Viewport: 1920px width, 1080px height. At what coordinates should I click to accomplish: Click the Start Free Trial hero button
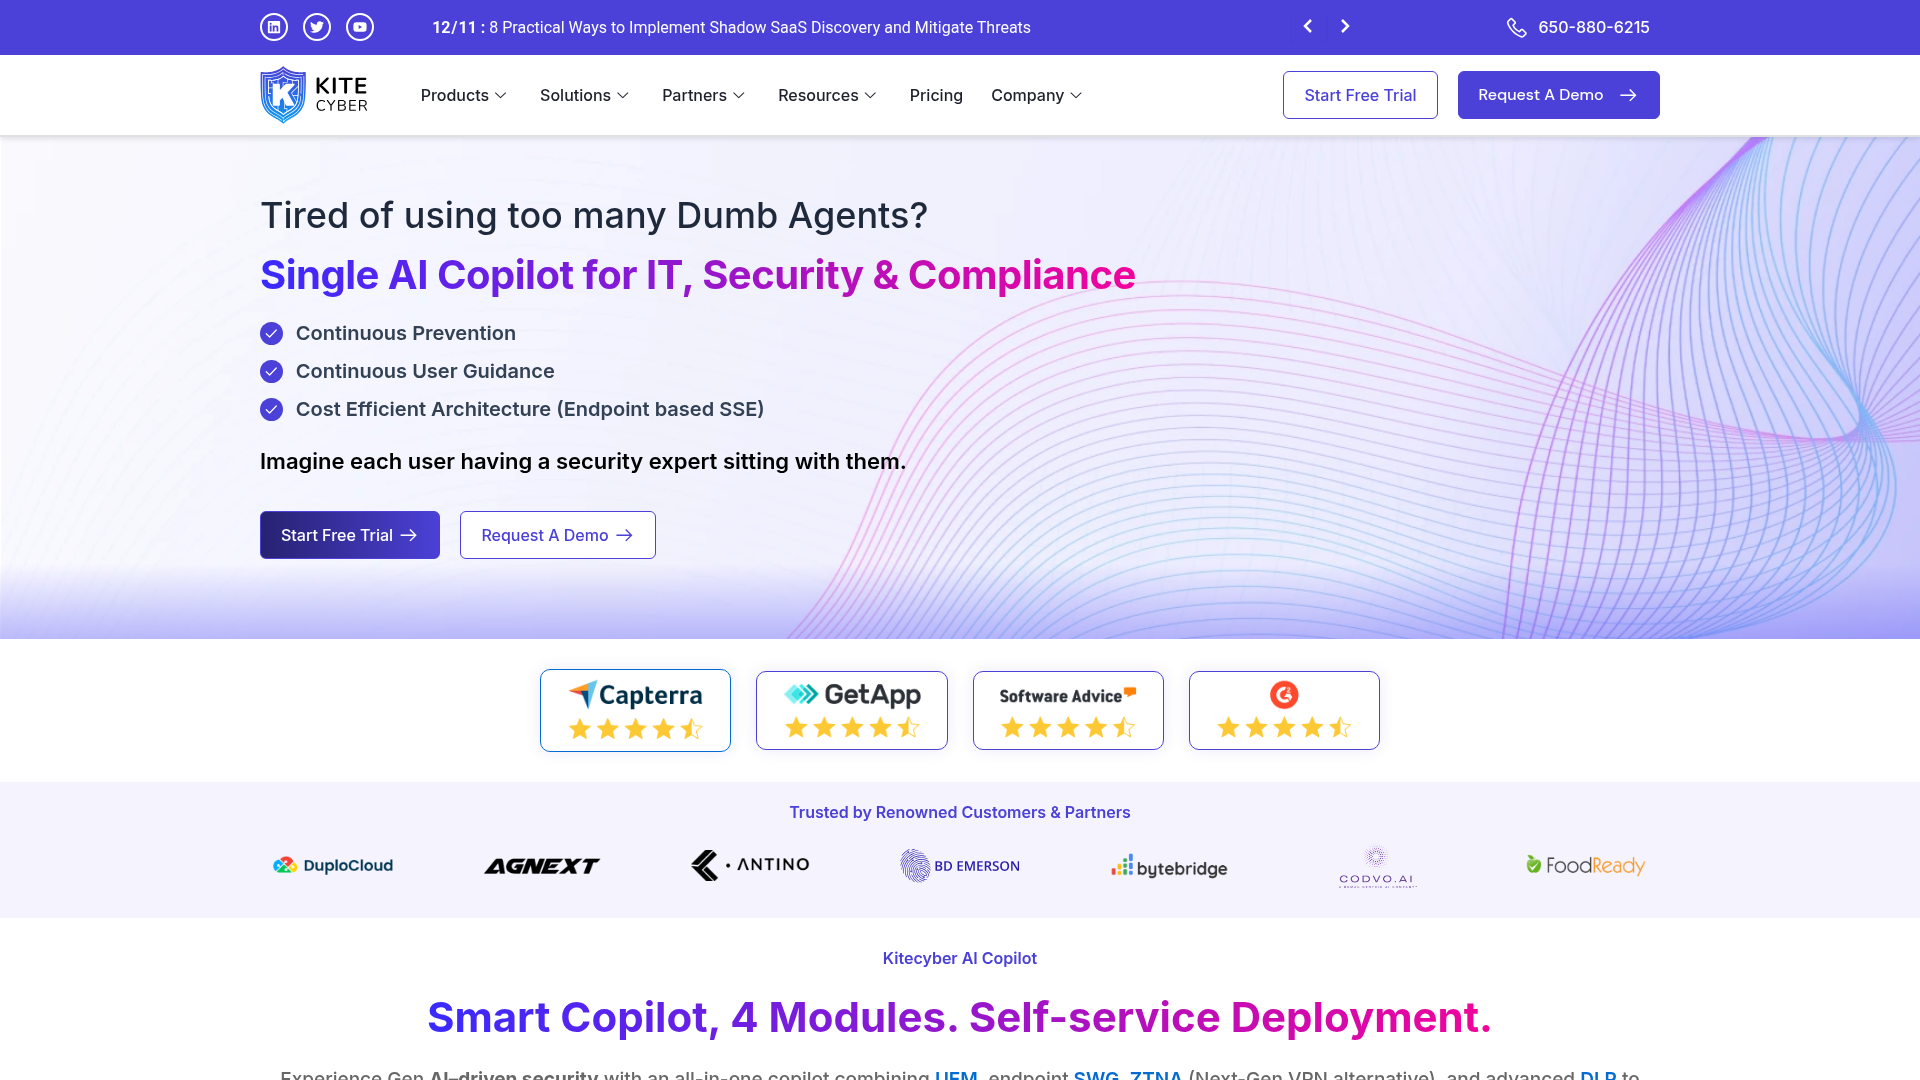pyautogui.click(x=349, y=535)
